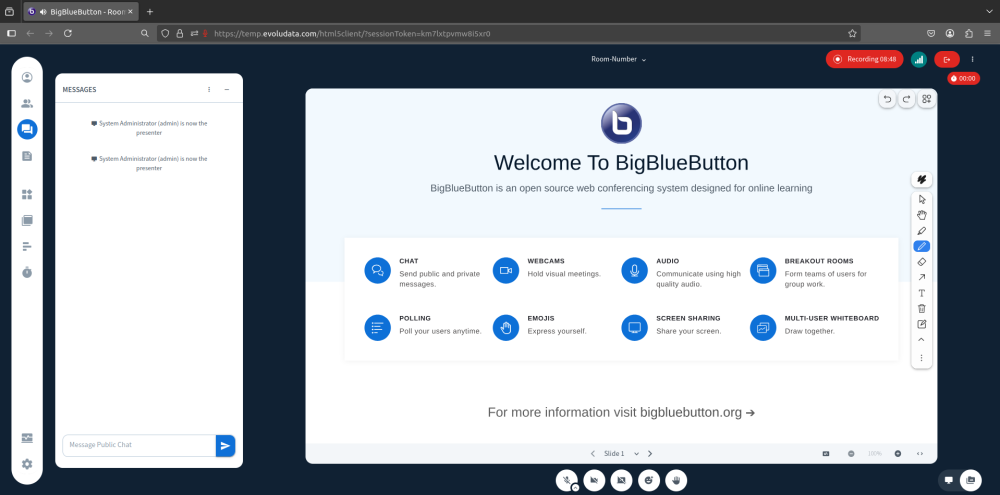
Task: Open the timer sidebar stopwatch icon
Action: [27, 272]
